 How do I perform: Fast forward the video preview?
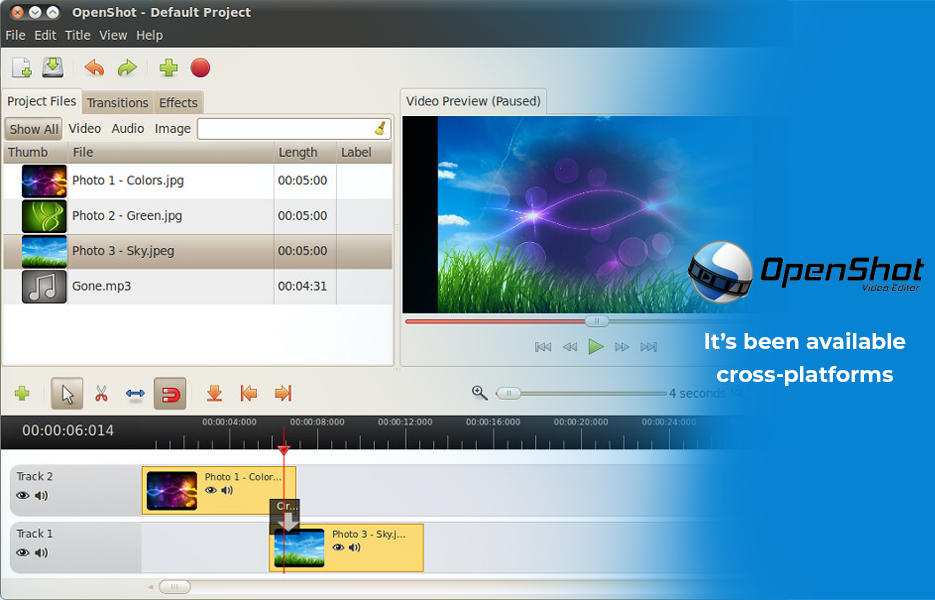point(622,347)
